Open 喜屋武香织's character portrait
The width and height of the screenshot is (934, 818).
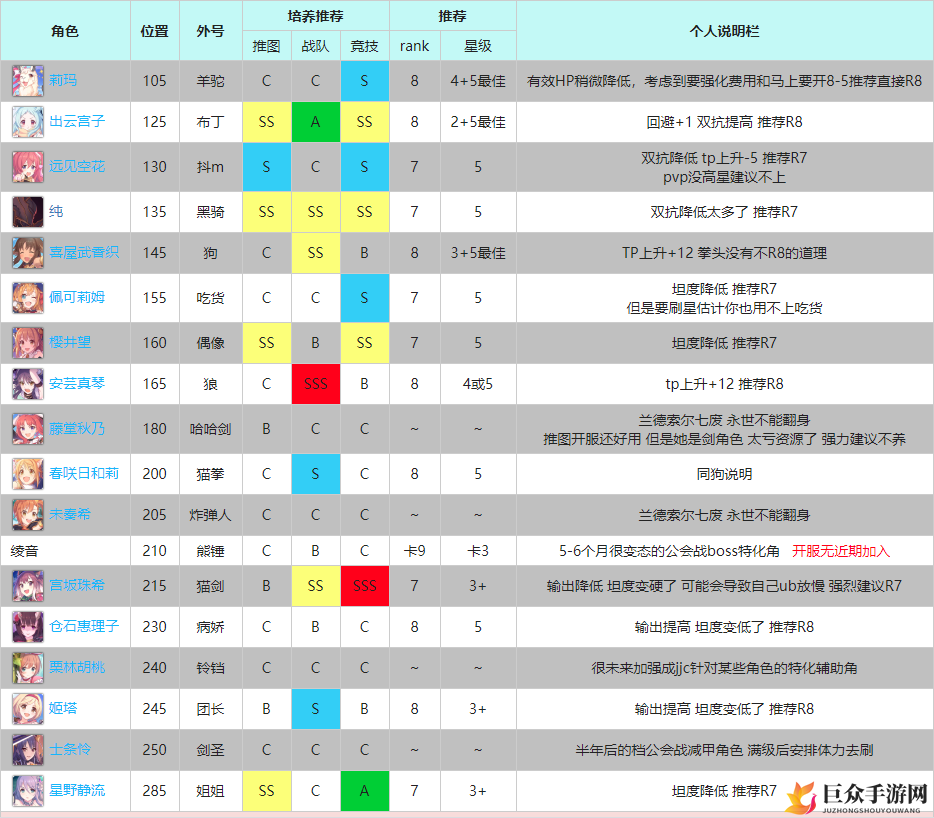point(28,253)
